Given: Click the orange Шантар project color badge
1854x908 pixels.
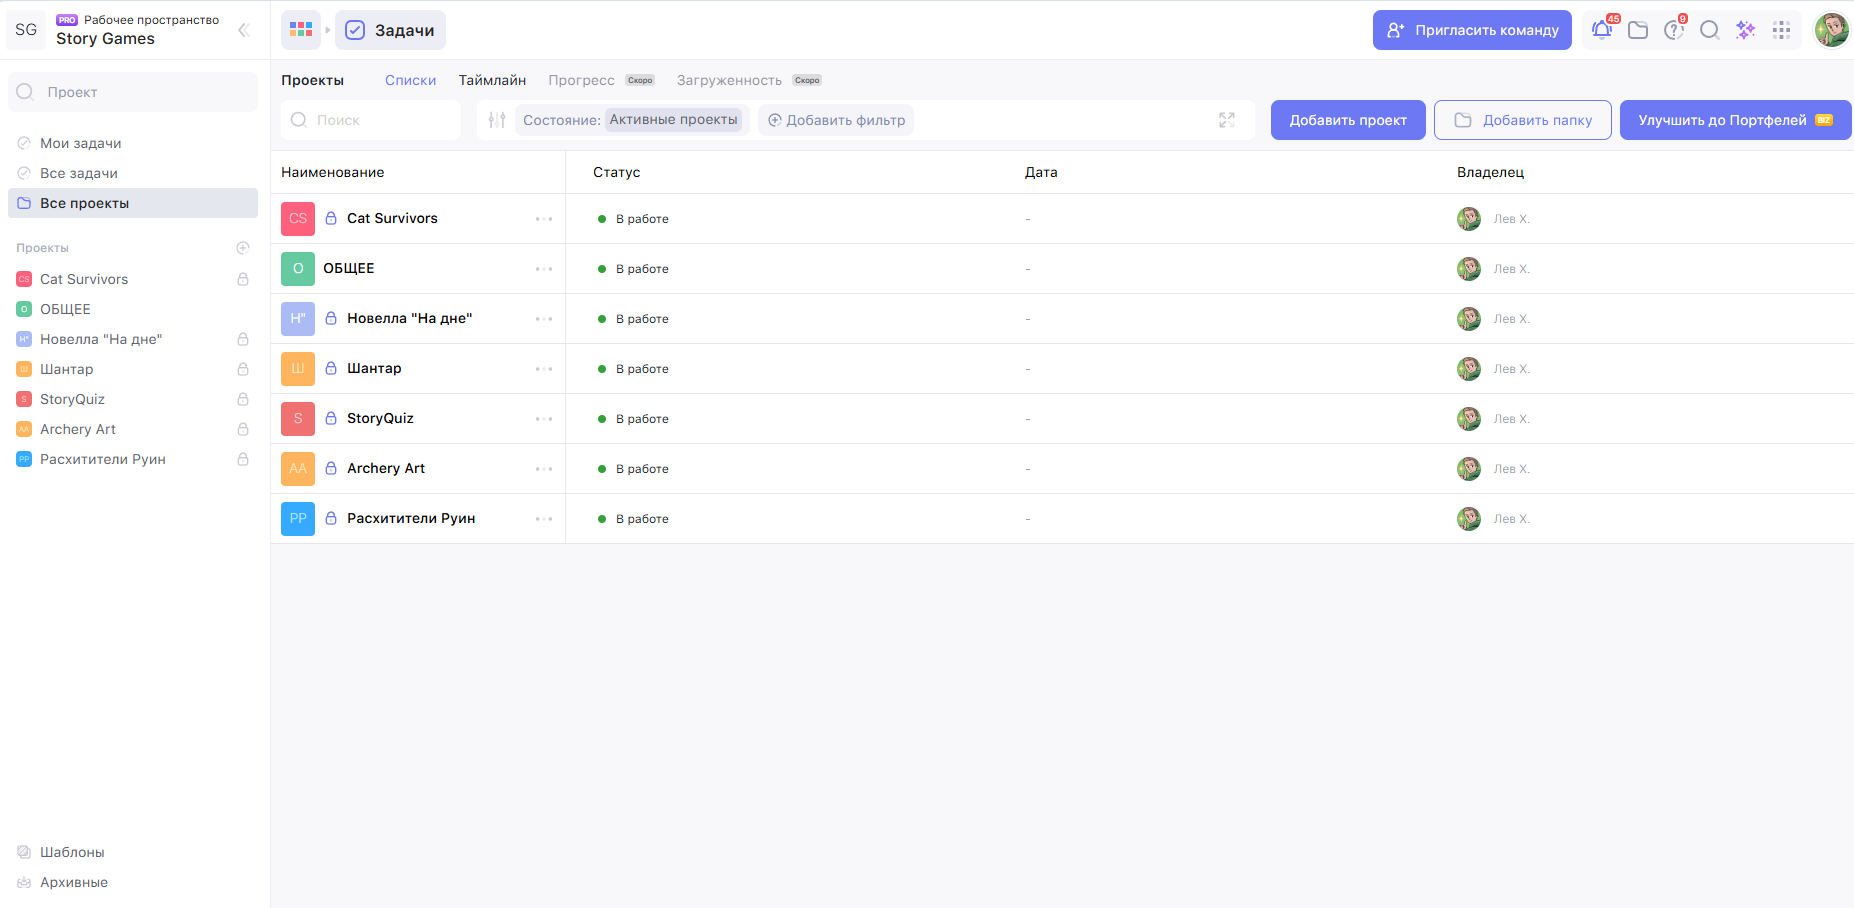Looking at the screenshot, I should (298, 369).
